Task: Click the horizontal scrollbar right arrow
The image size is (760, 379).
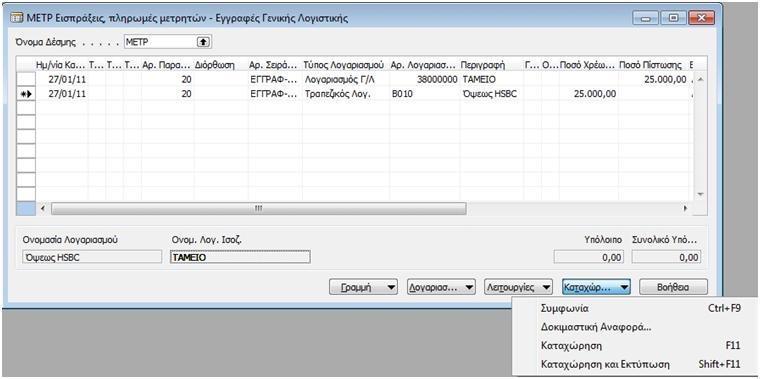Action: (685, 208)
